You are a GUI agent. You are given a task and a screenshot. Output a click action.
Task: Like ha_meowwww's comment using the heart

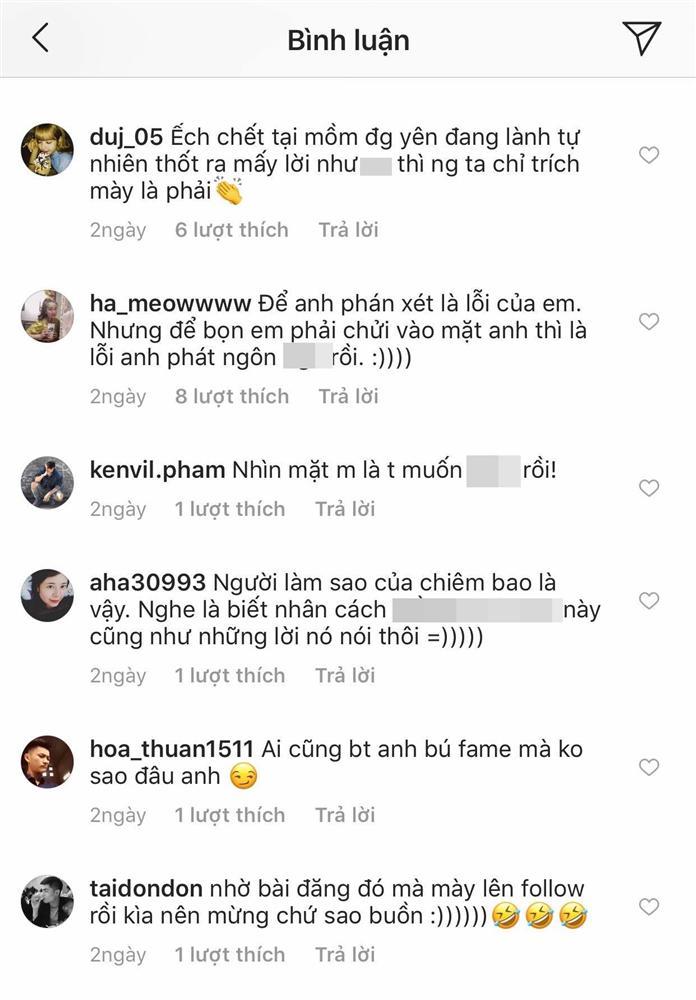click(x=649, y=320)
